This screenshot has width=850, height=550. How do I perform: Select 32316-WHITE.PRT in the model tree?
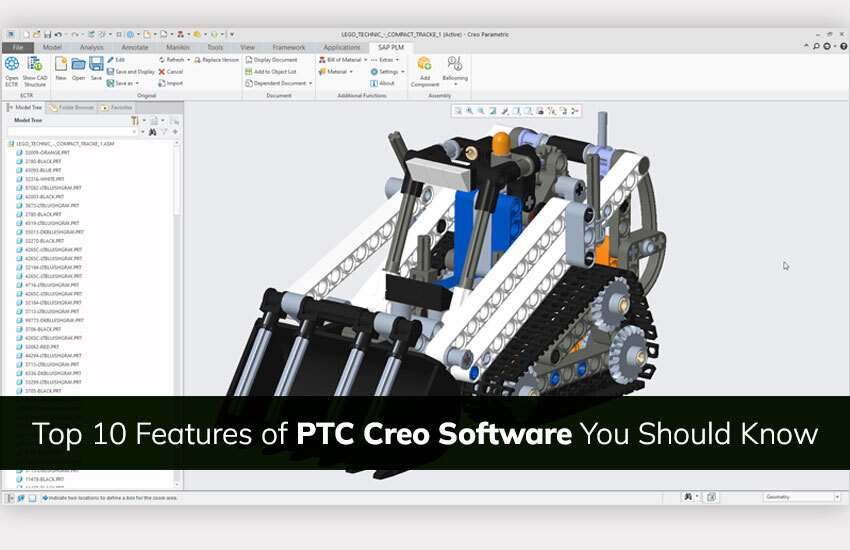40,179
